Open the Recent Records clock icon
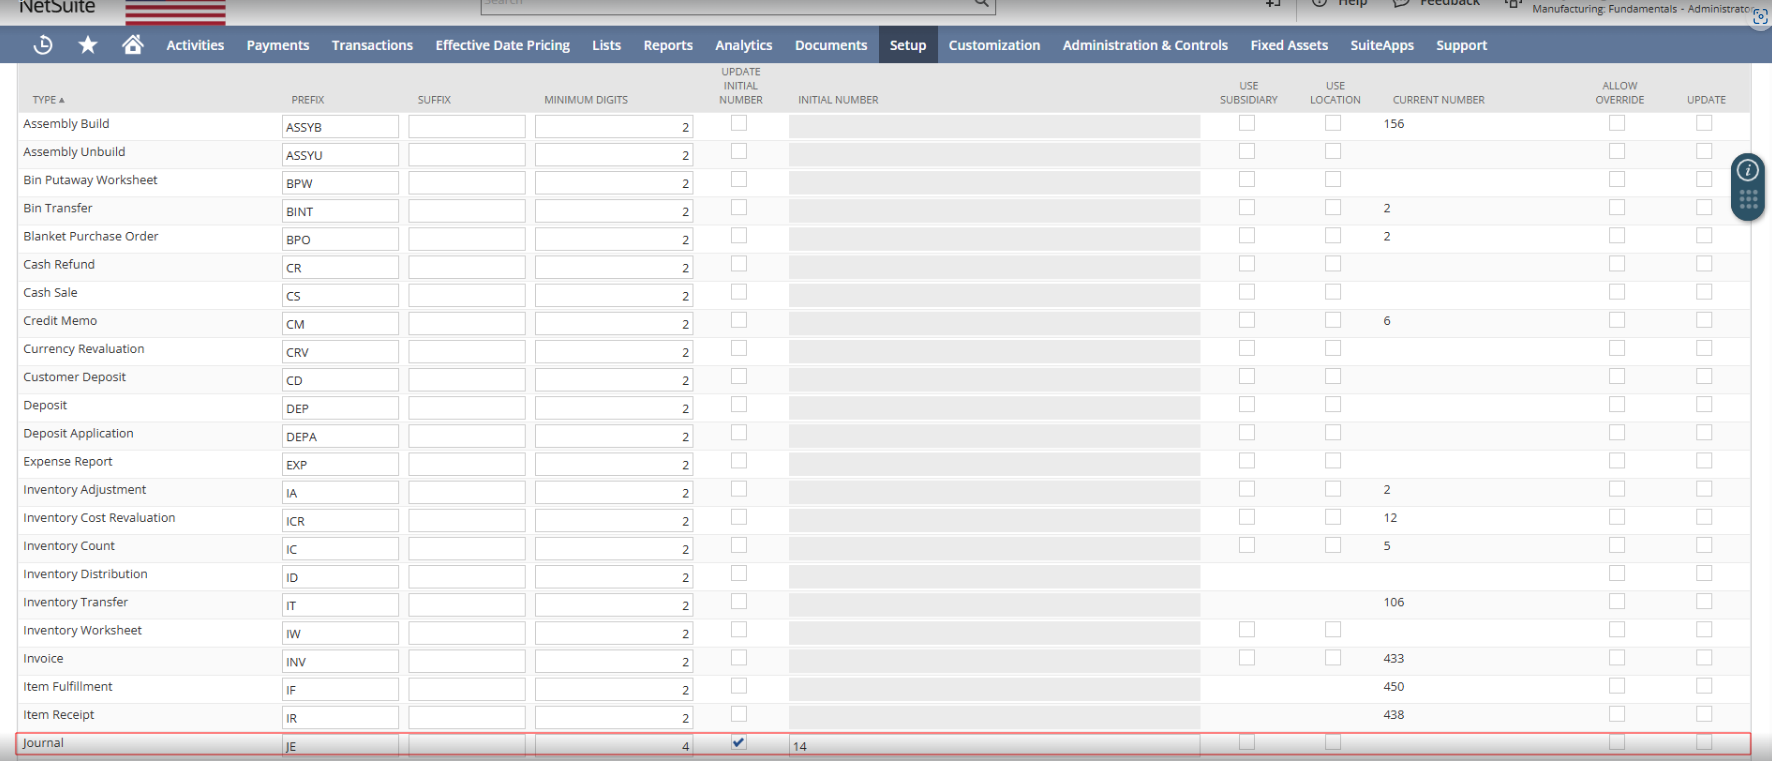 [x=43, y=45]
